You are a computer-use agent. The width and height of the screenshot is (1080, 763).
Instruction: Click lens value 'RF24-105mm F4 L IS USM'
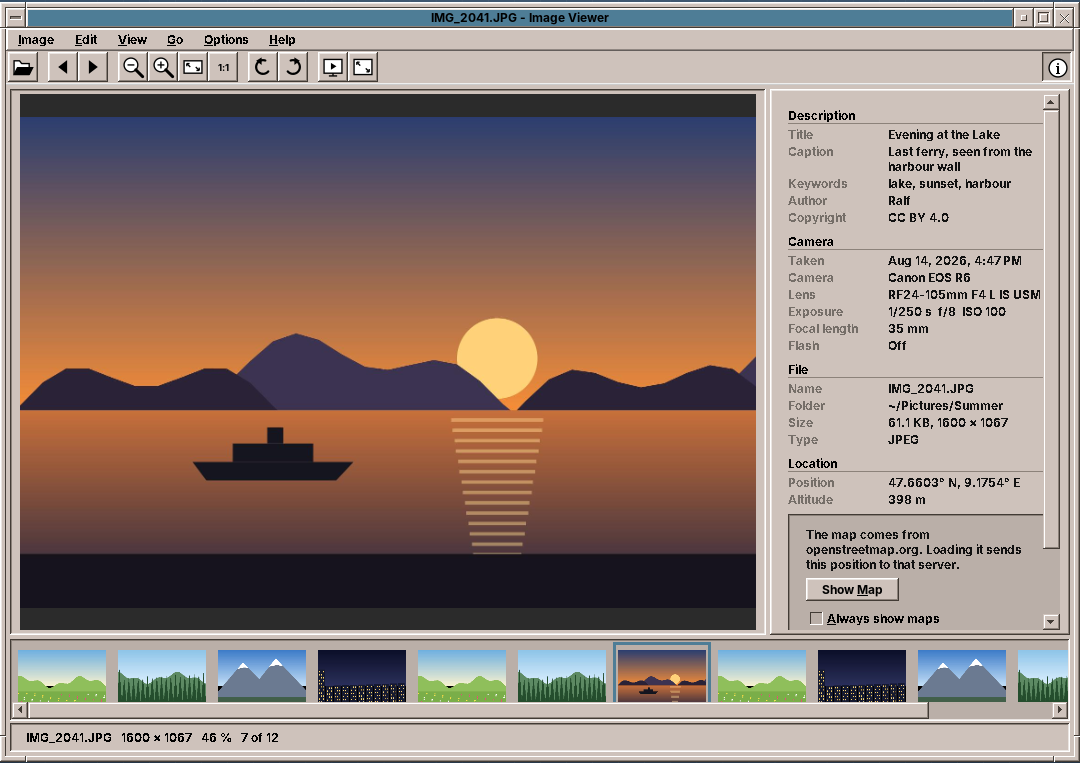tap(964, 295)
